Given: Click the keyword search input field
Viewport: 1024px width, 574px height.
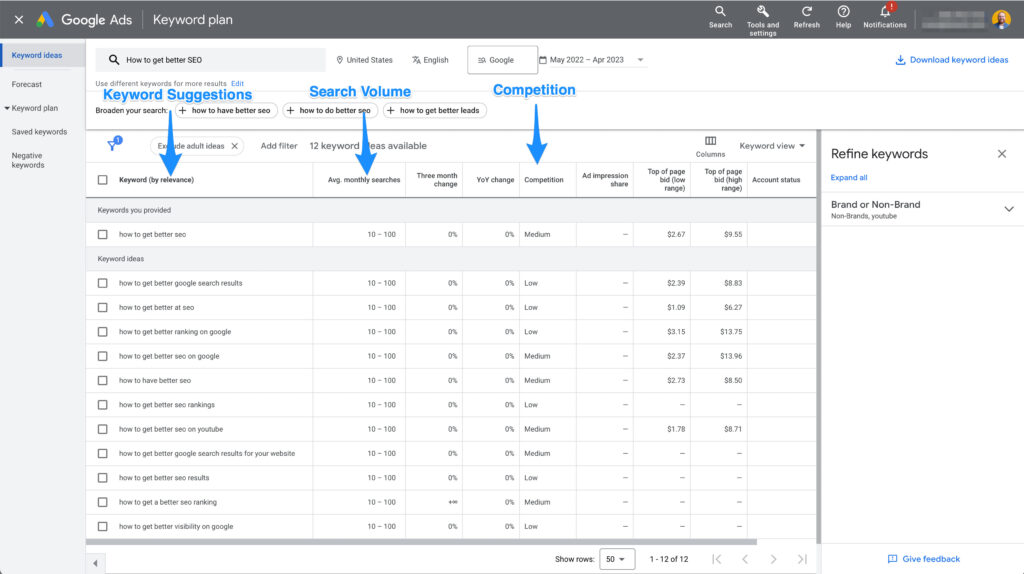Looking at the screenshot, I should pos(220,60).
